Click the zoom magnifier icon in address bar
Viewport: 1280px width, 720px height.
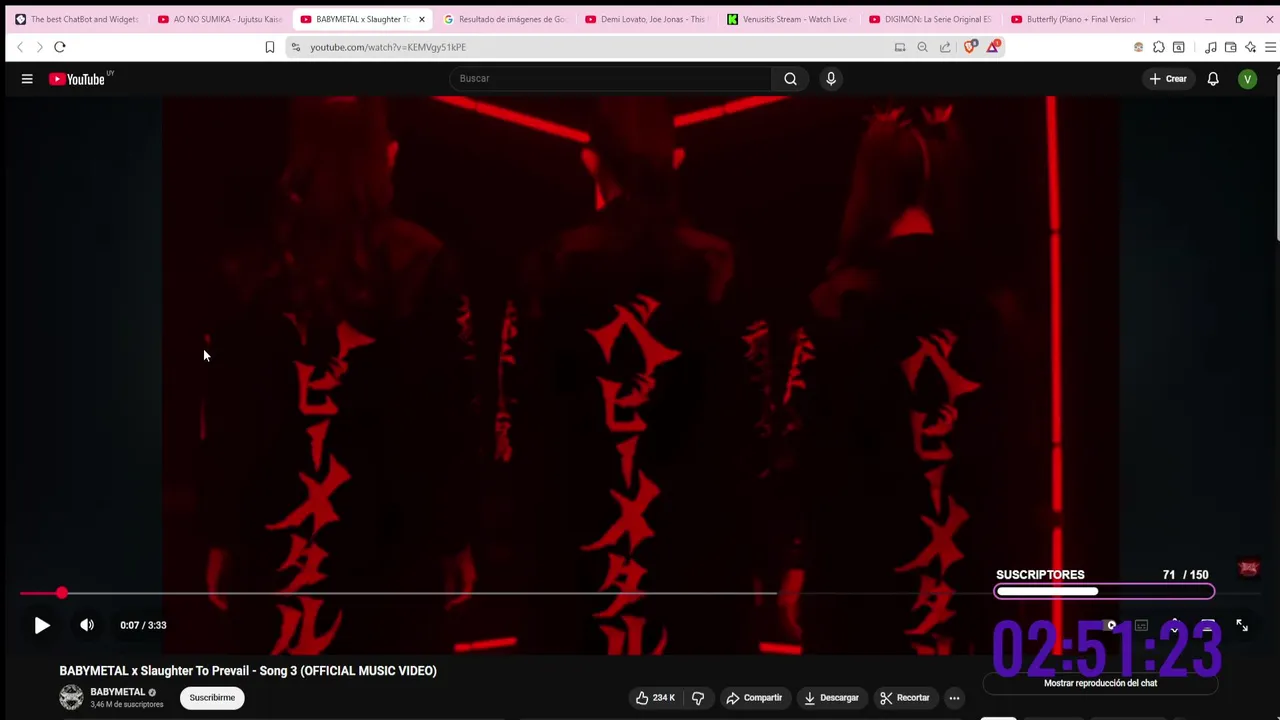(x=922, y=47)
